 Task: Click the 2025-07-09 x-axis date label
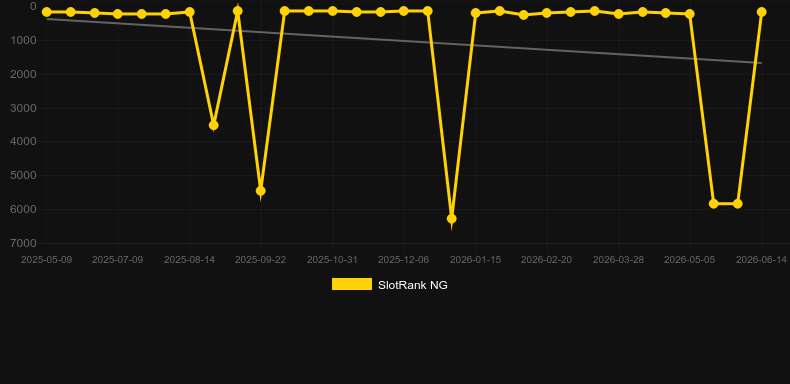click(117, 260)
